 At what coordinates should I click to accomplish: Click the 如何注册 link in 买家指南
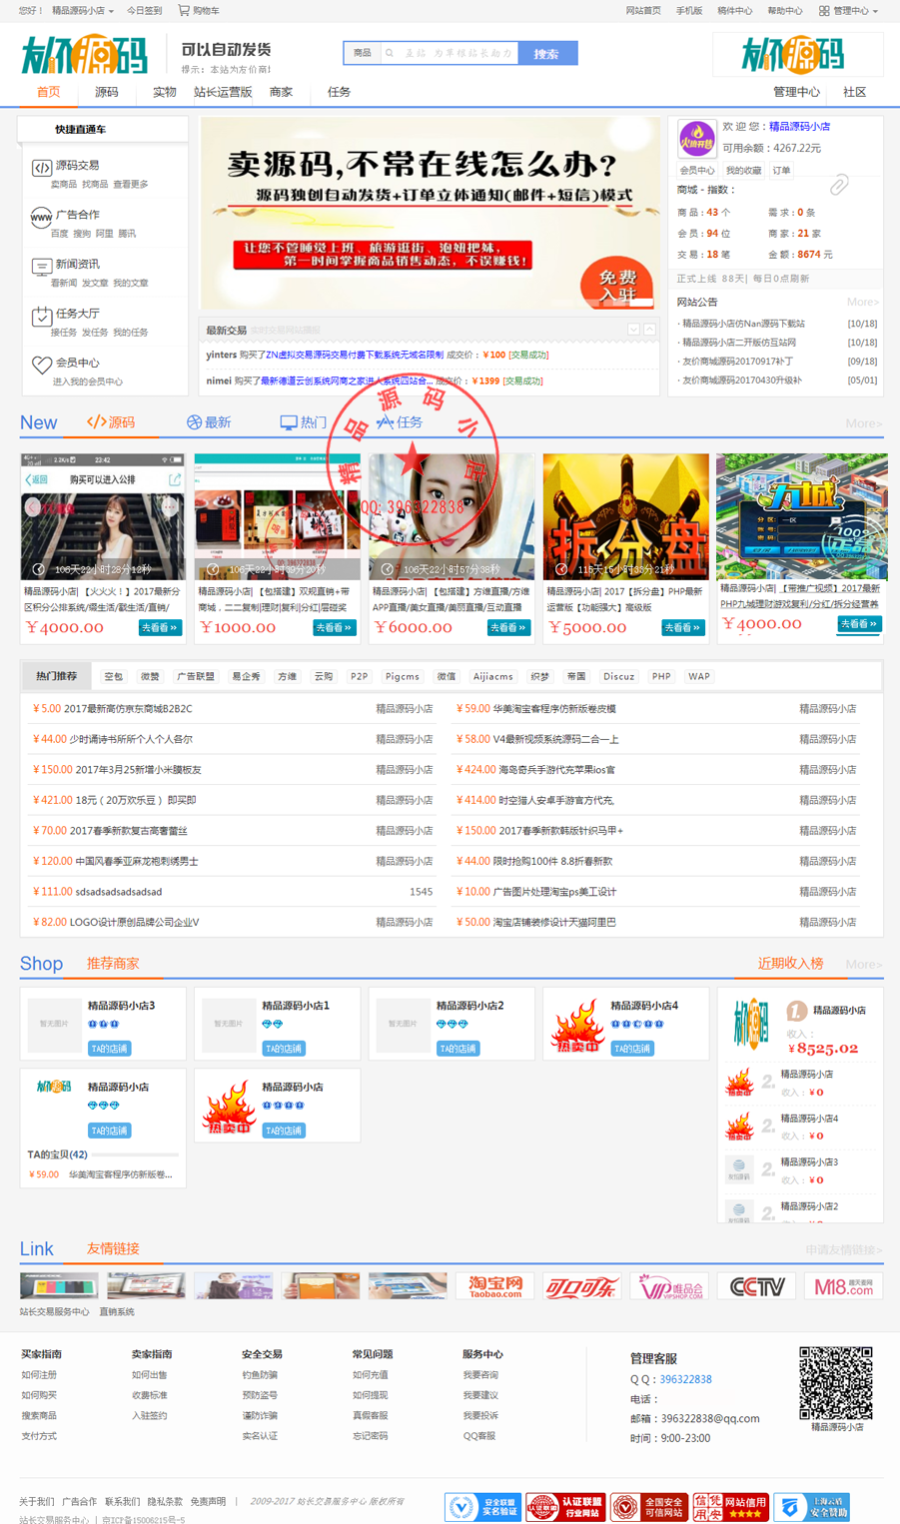tap(39, 1375)
